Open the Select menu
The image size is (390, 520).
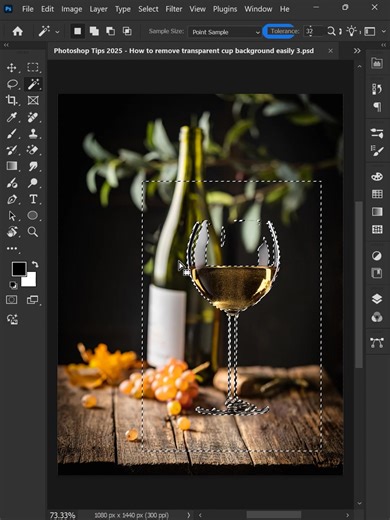pyautogui.click(x=148, y=9)
